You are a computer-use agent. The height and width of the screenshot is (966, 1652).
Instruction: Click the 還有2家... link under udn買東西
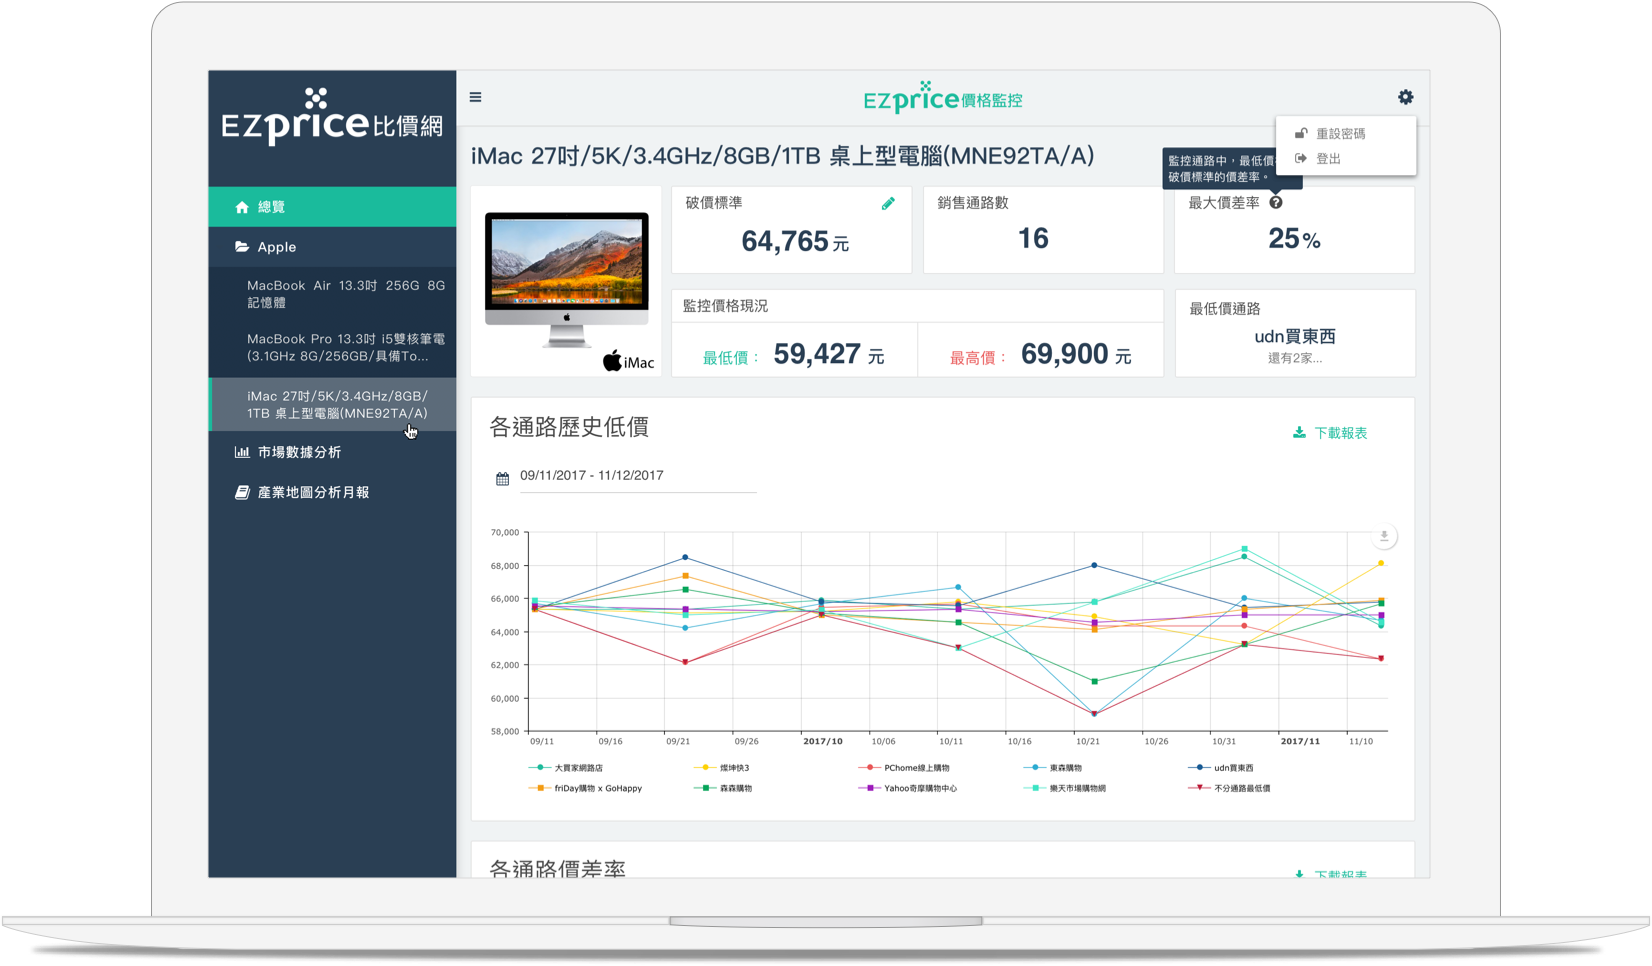(1294, 358)
